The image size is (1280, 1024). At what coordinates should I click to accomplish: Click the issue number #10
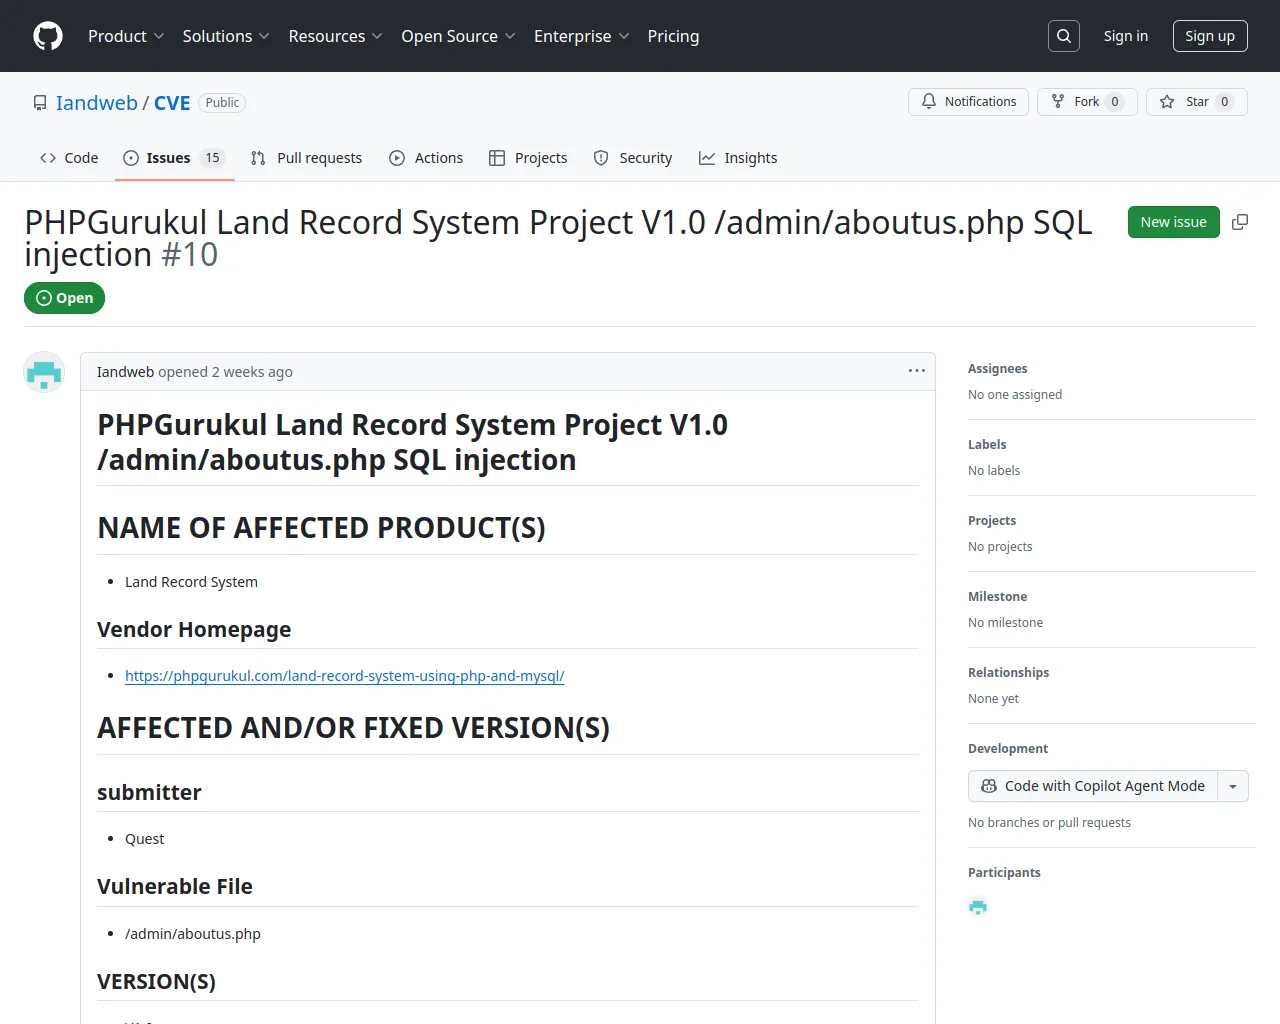190,255
